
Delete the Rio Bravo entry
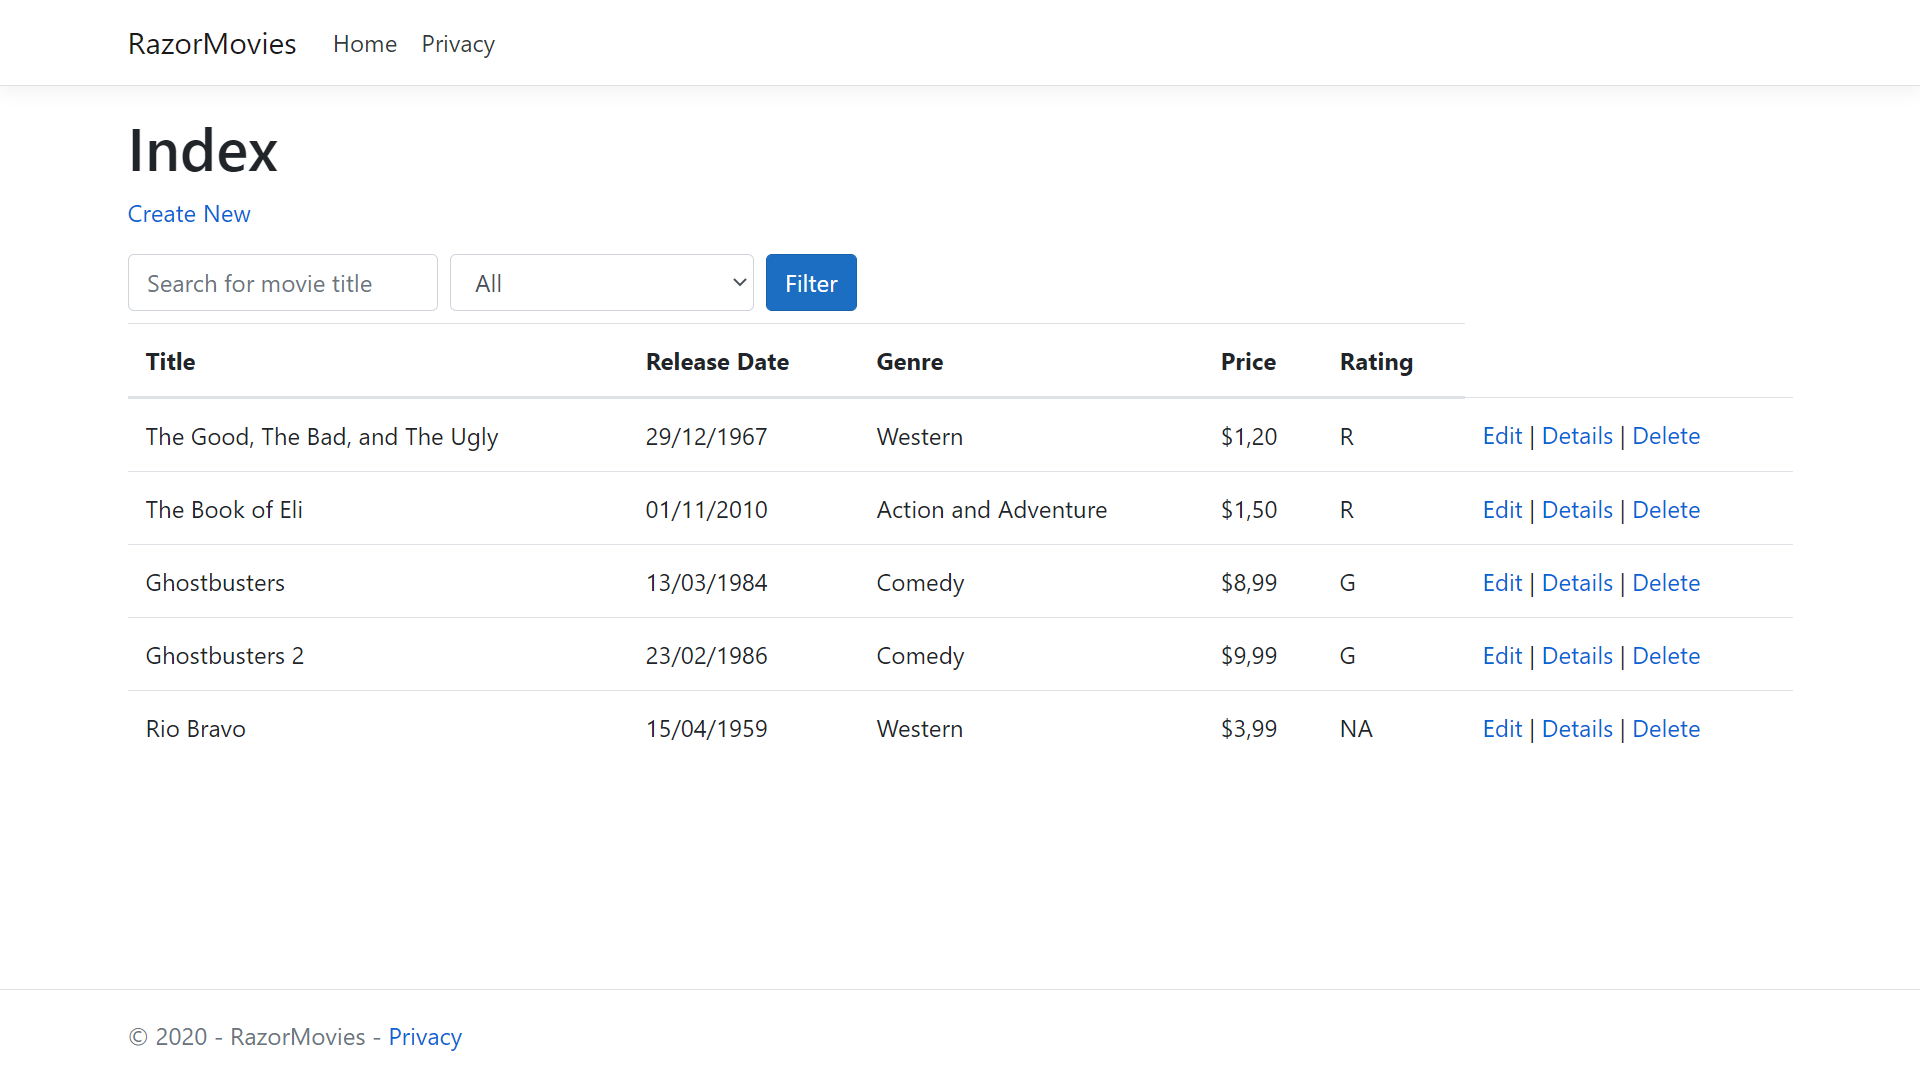point(1666,728)
